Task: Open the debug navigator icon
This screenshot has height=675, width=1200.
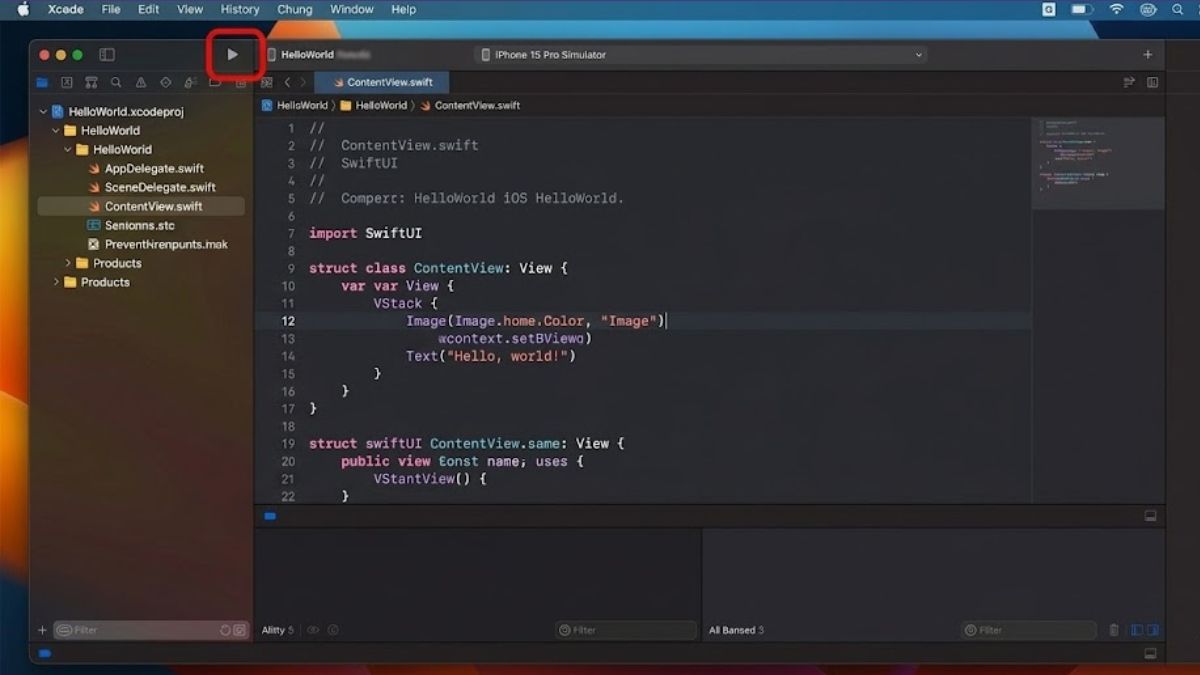Action: click(x=190, y=83)
